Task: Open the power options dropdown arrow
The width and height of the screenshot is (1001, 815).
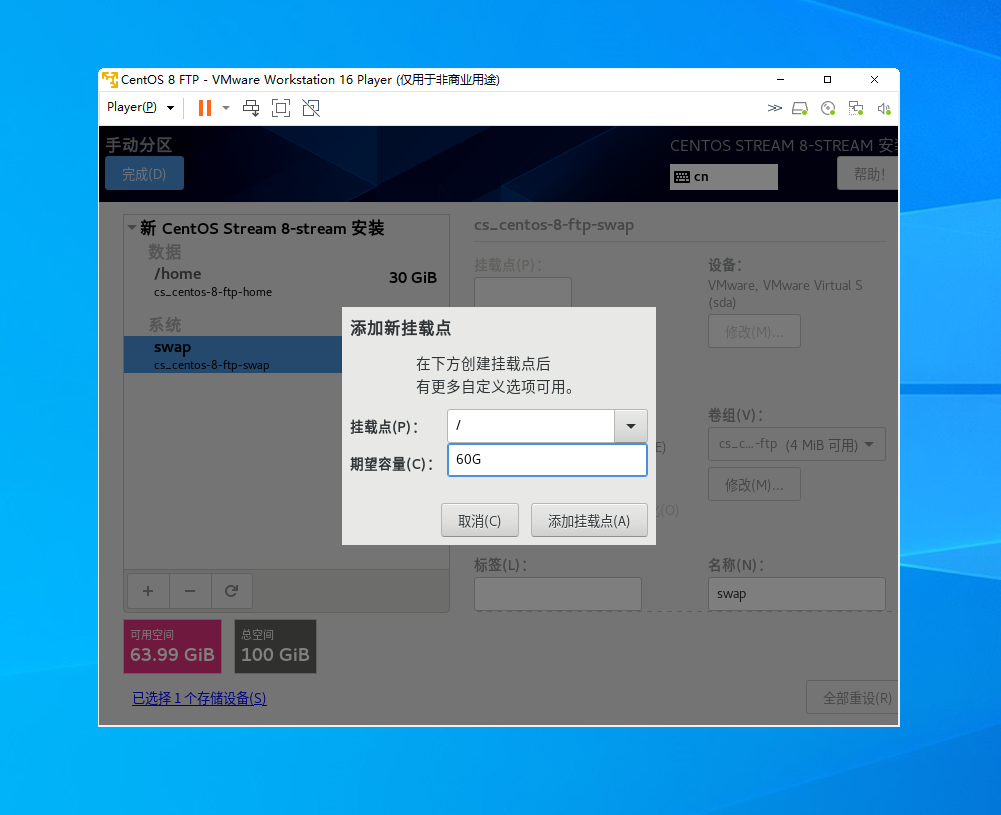Action: pos(226,108)
